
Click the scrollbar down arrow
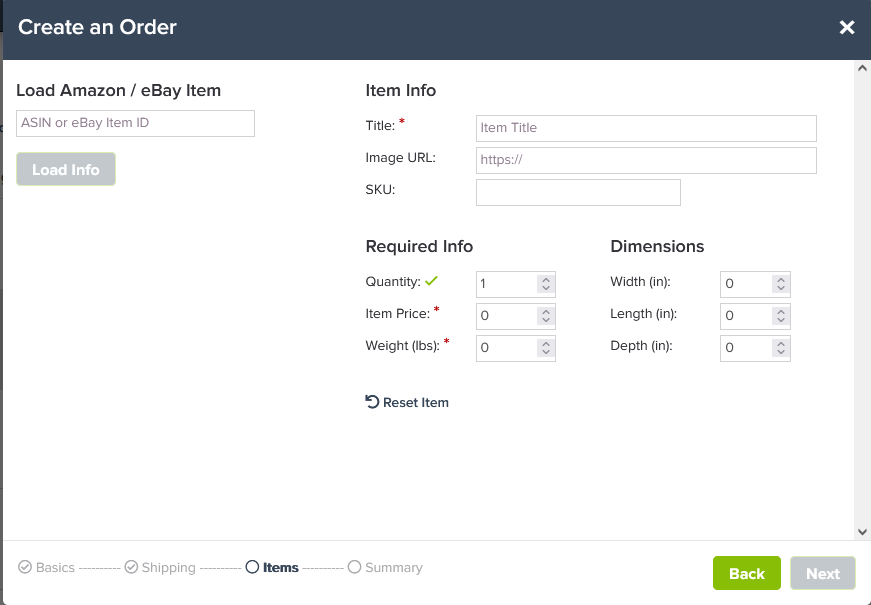click(862, 532)
